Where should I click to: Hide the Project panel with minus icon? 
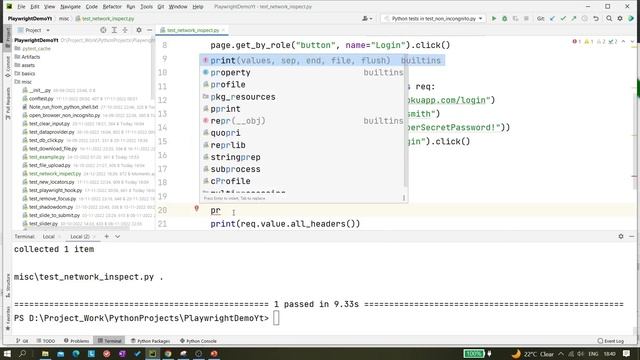[149, 30]
